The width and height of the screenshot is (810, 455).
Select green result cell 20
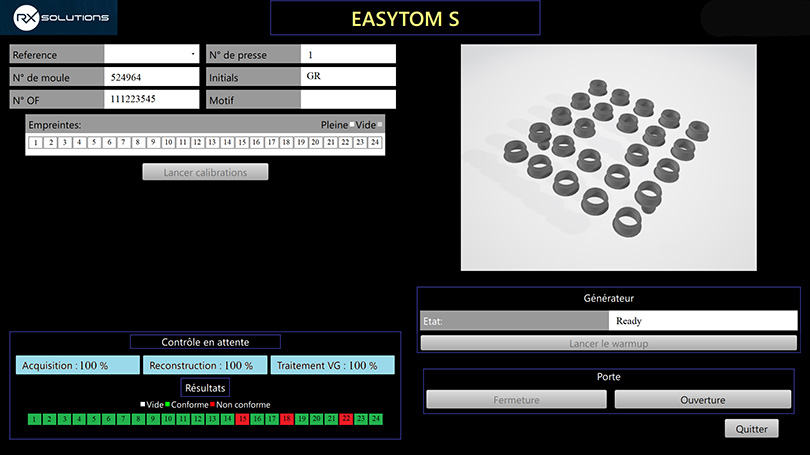317,419
